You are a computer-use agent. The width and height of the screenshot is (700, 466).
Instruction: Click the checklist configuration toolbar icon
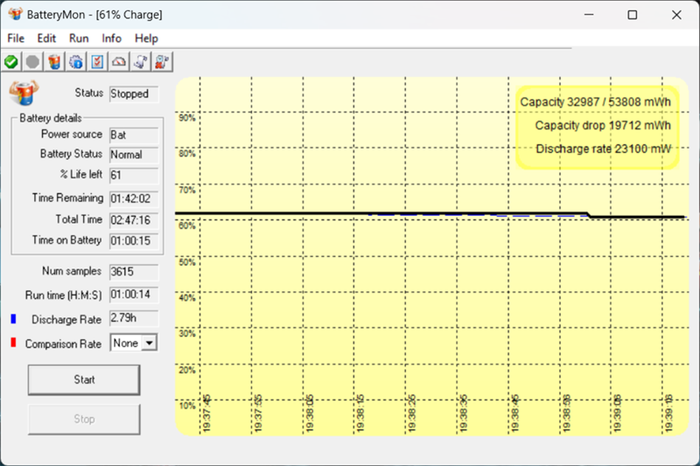click(97, 62)
